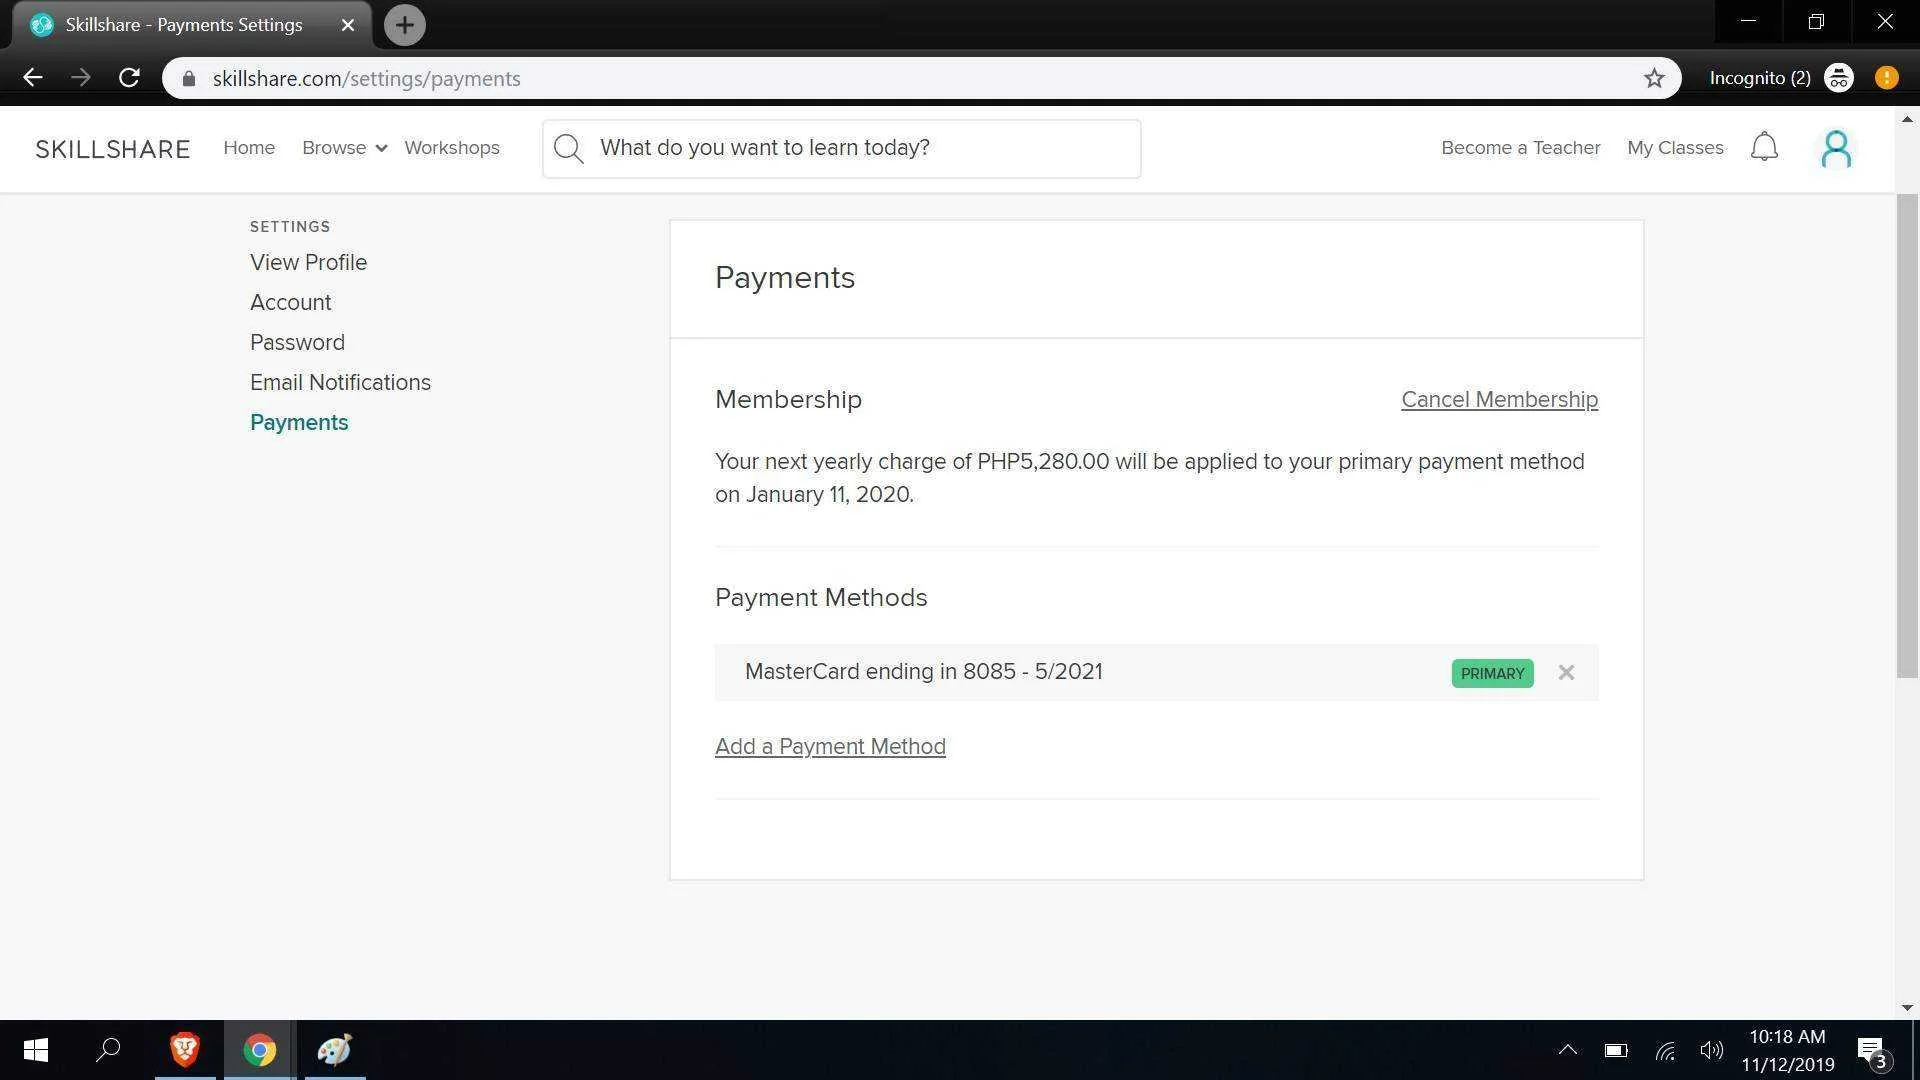Go back to previous page
The width and height of the screenshot is (1920, 1080).
coord(32,78)
